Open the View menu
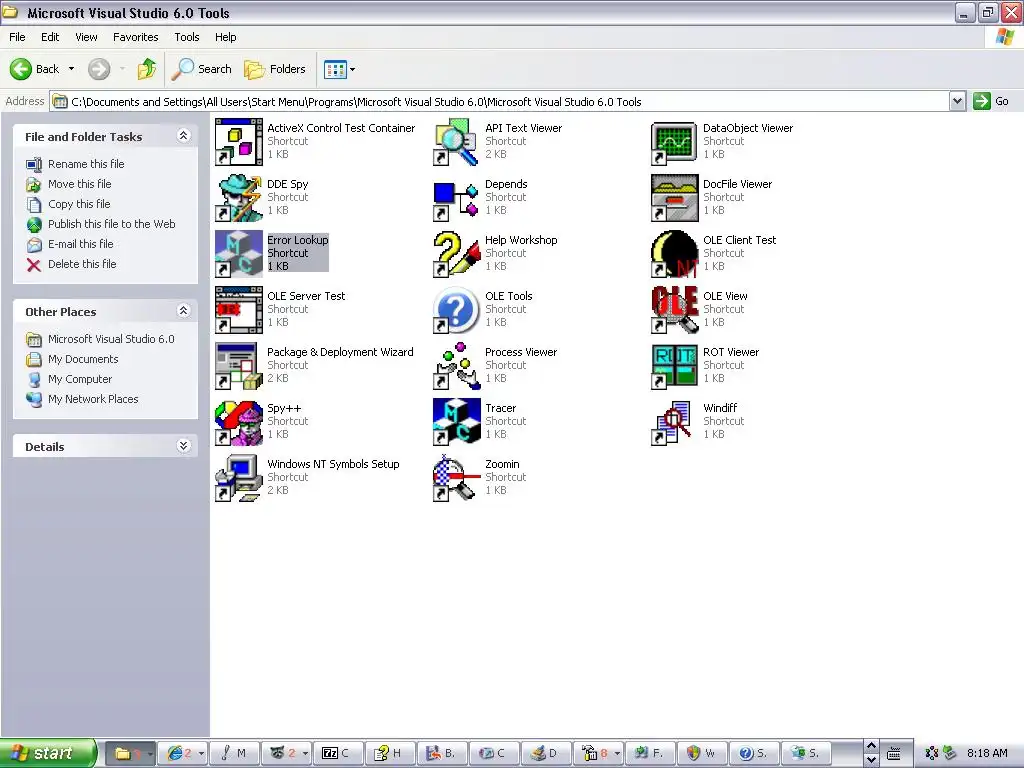 coord(86,37)
